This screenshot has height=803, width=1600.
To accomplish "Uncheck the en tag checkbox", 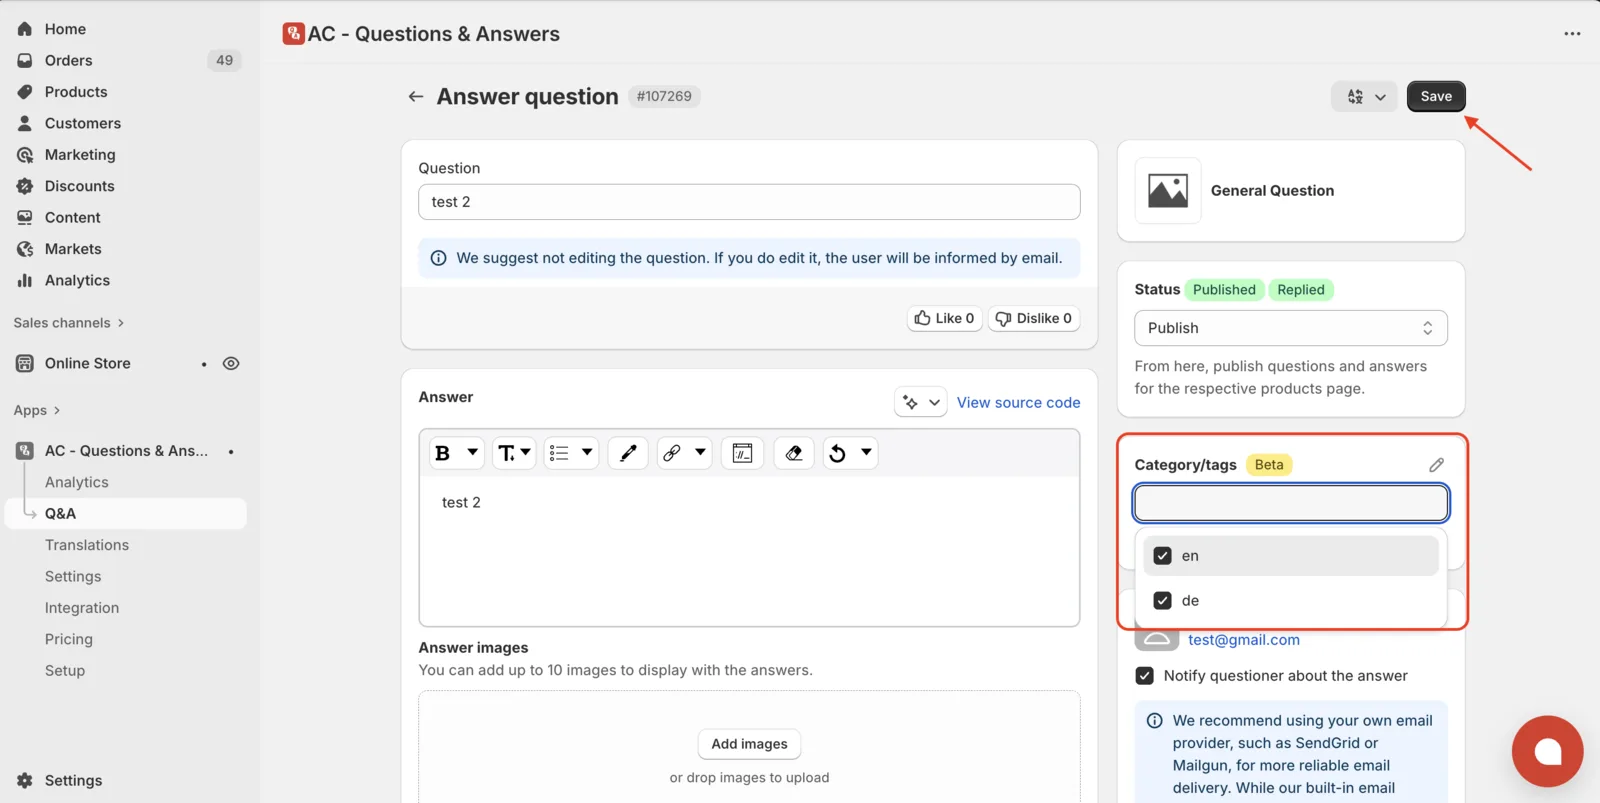I will [x=1162, y=556].
